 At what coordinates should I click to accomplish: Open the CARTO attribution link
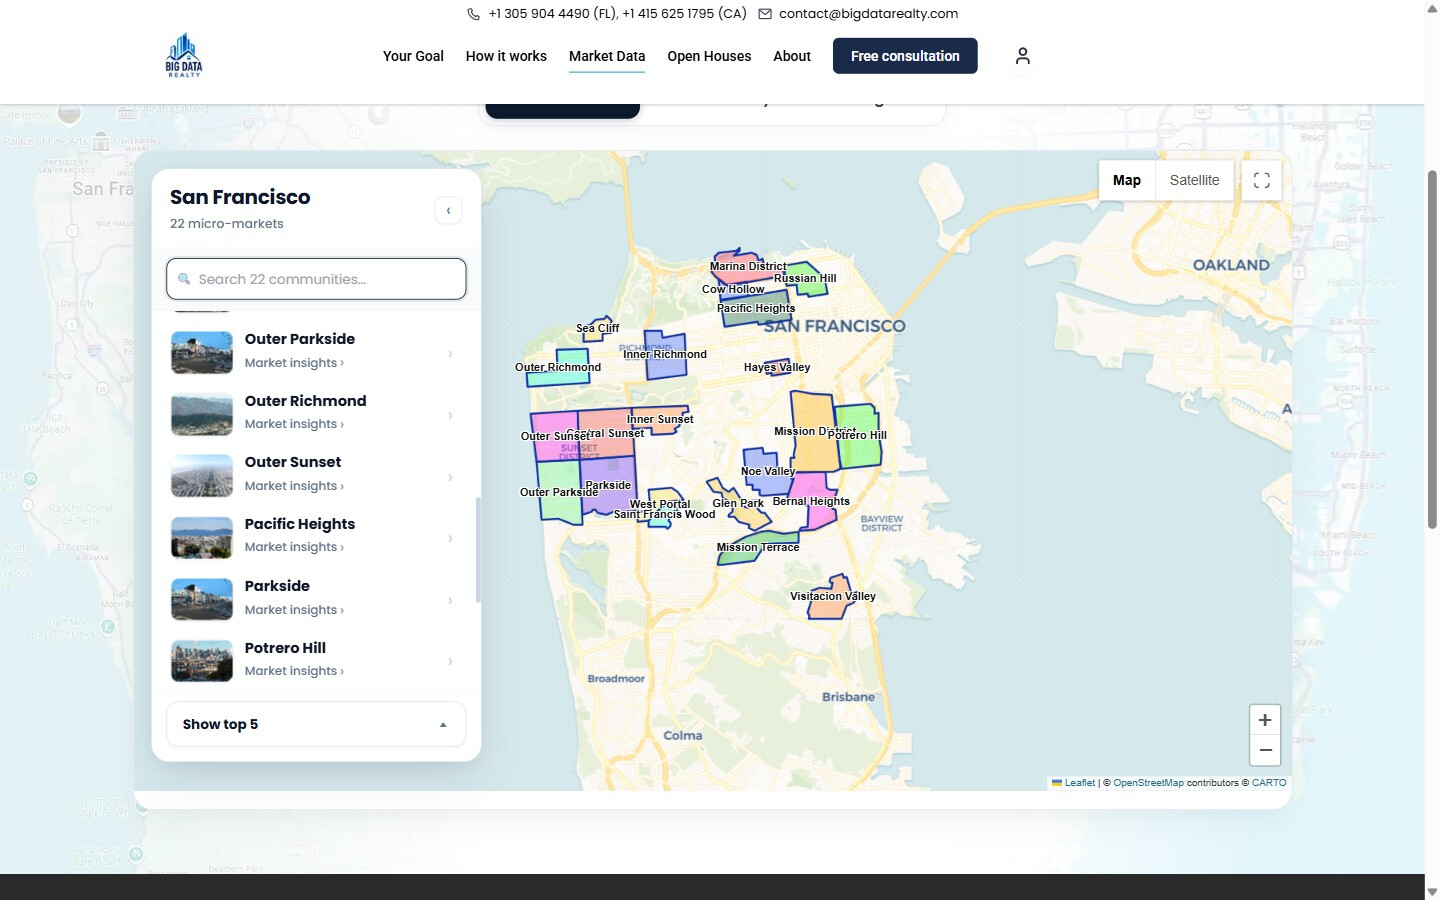coord(1269,783)
